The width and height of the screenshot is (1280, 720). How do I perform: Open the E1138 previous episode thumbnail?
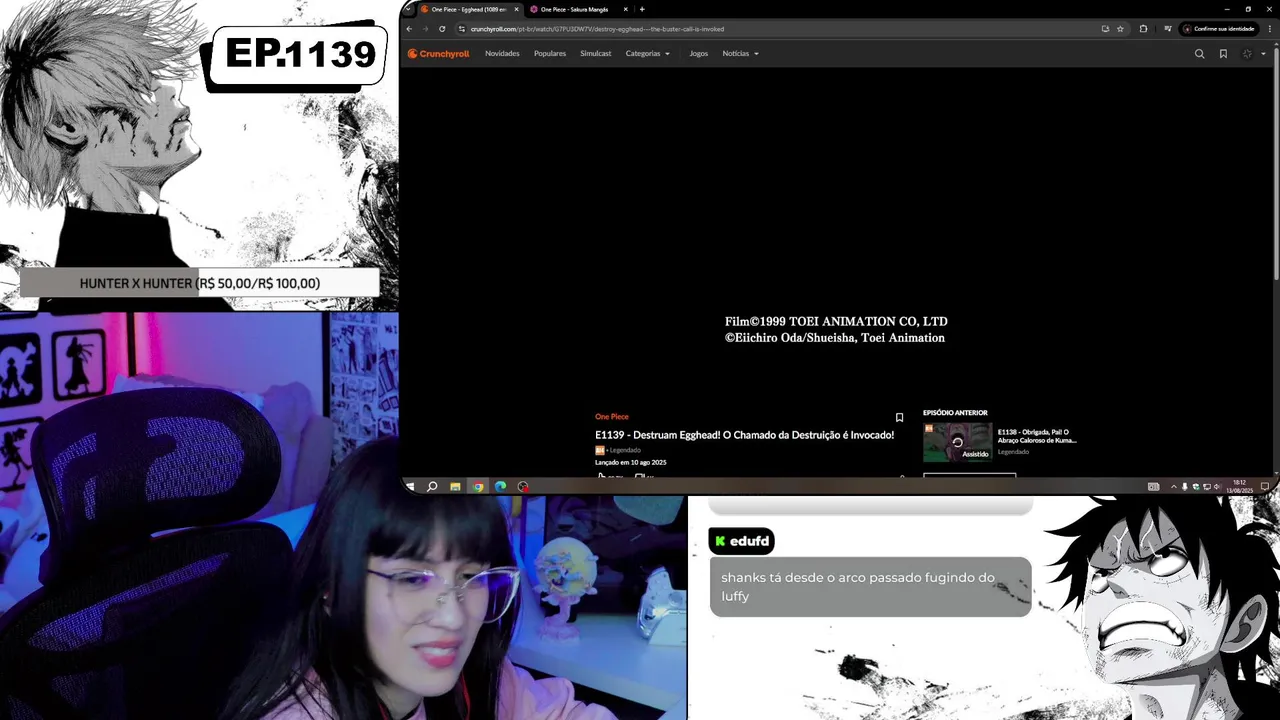coord(957,442)
